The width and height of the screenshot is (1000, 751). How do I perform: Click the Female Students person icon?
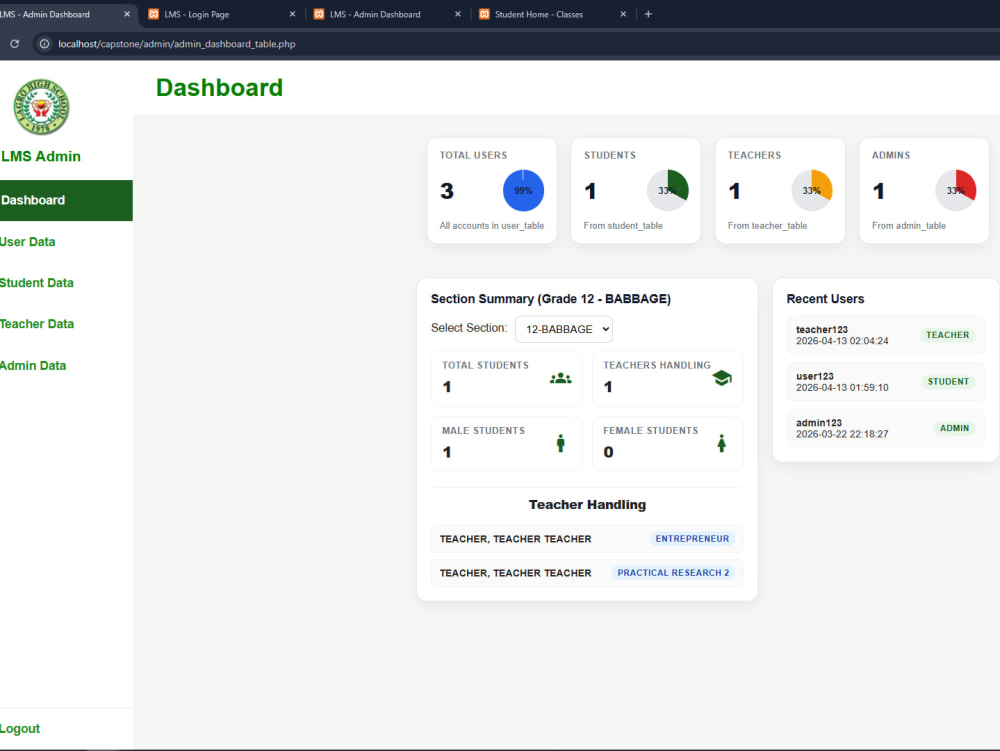tap(721, 443)
